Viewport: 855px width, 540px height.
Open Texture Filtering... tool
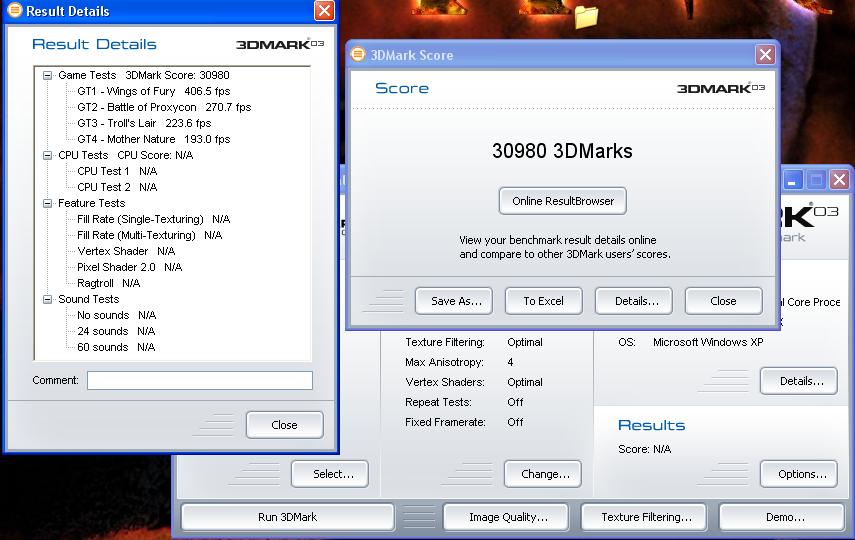click(x=644, y=517)
